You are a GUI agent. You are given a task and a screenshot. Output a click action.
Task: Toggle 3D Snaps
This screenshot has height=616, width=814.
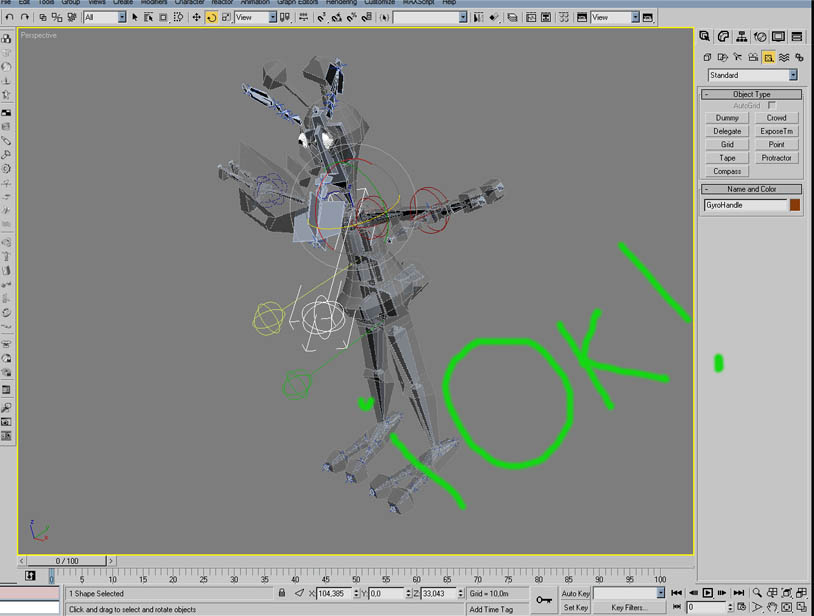(x=322, y=17)
